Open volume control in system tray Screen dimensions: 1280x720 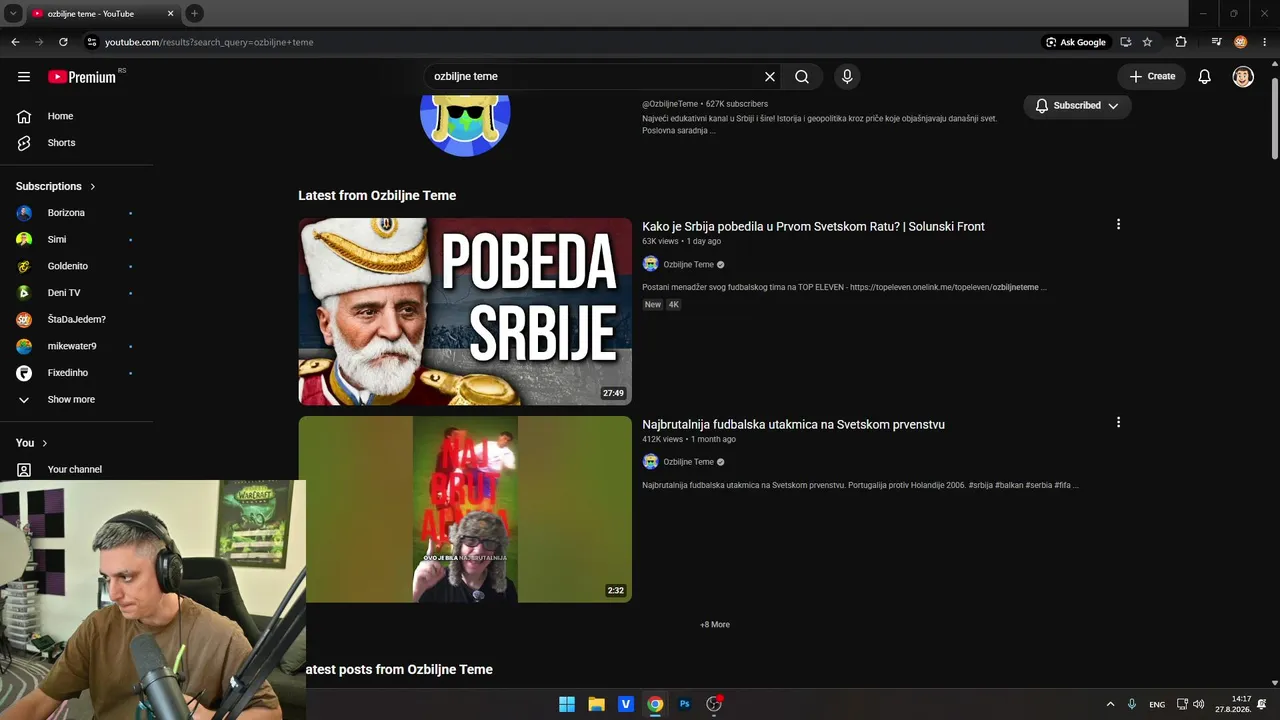1199,704
